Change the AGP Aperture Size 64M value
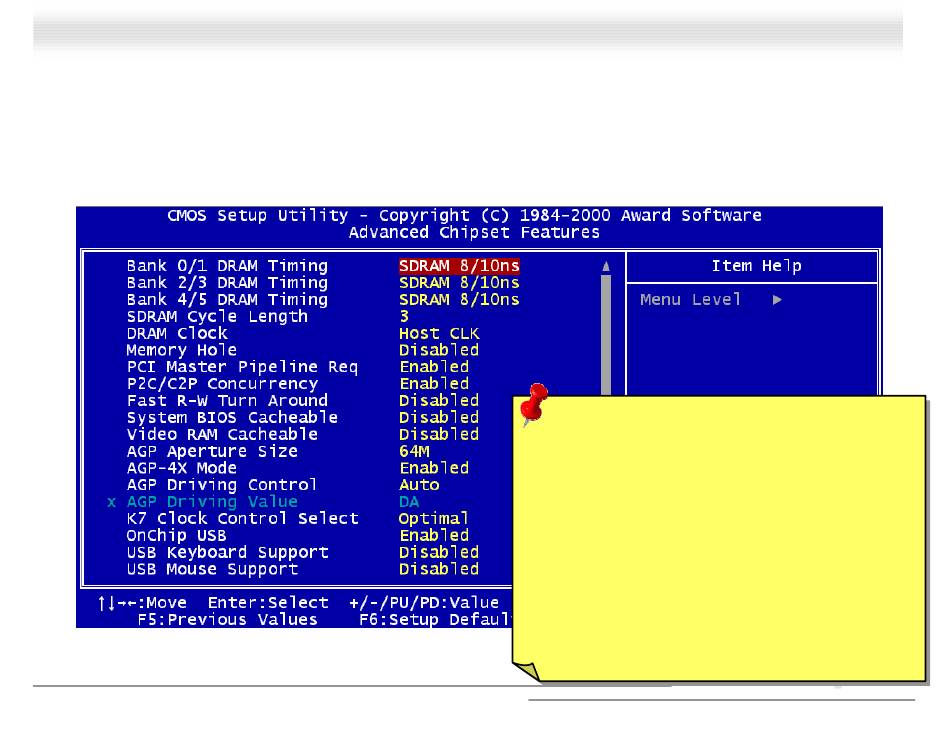Image resolution: width=950 pixels, height=735 pixels. (414, 451)
